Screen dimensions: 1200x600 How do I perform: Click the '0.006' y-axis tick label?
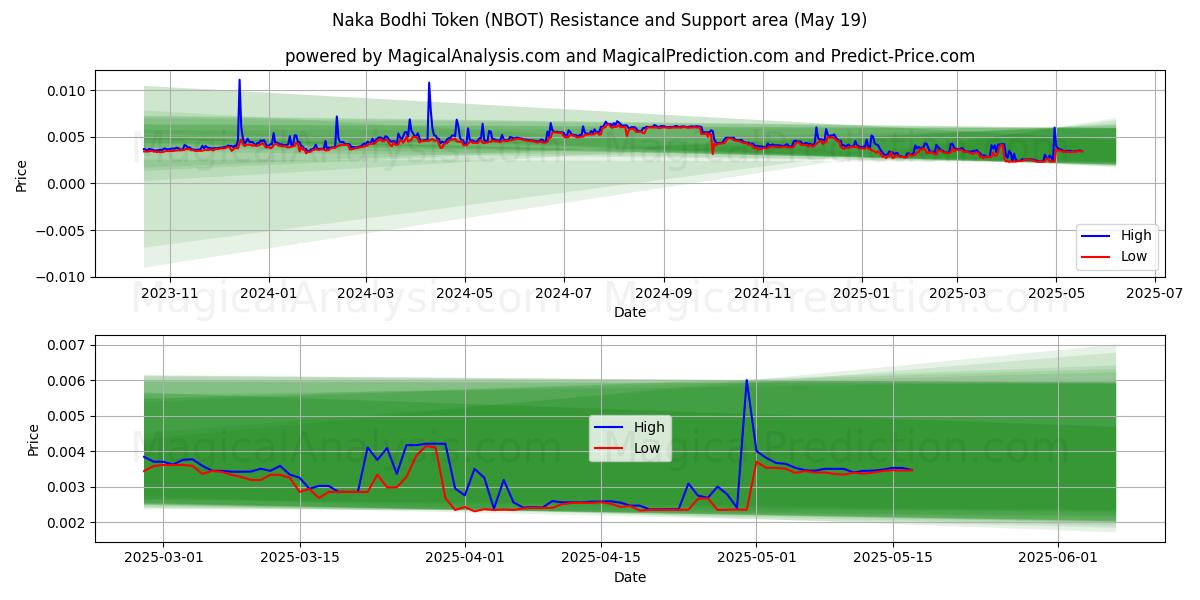pos(68,381)
